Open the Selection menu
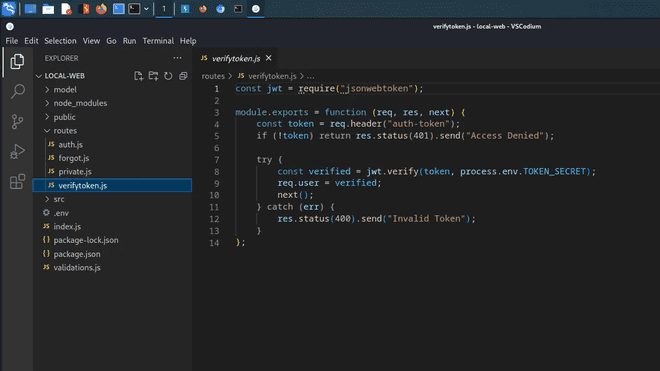Viewport: 660px width, 371px height. click(x=60, y=41)
